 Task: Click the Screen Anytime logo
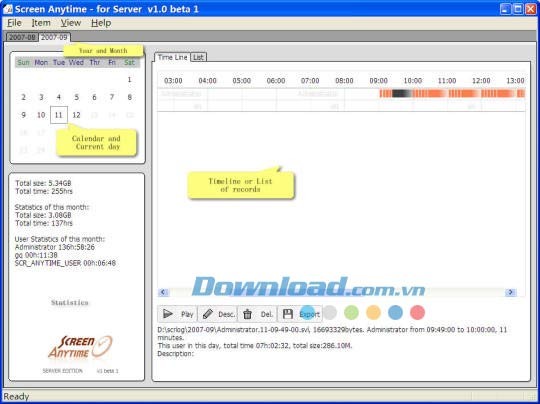80,347
